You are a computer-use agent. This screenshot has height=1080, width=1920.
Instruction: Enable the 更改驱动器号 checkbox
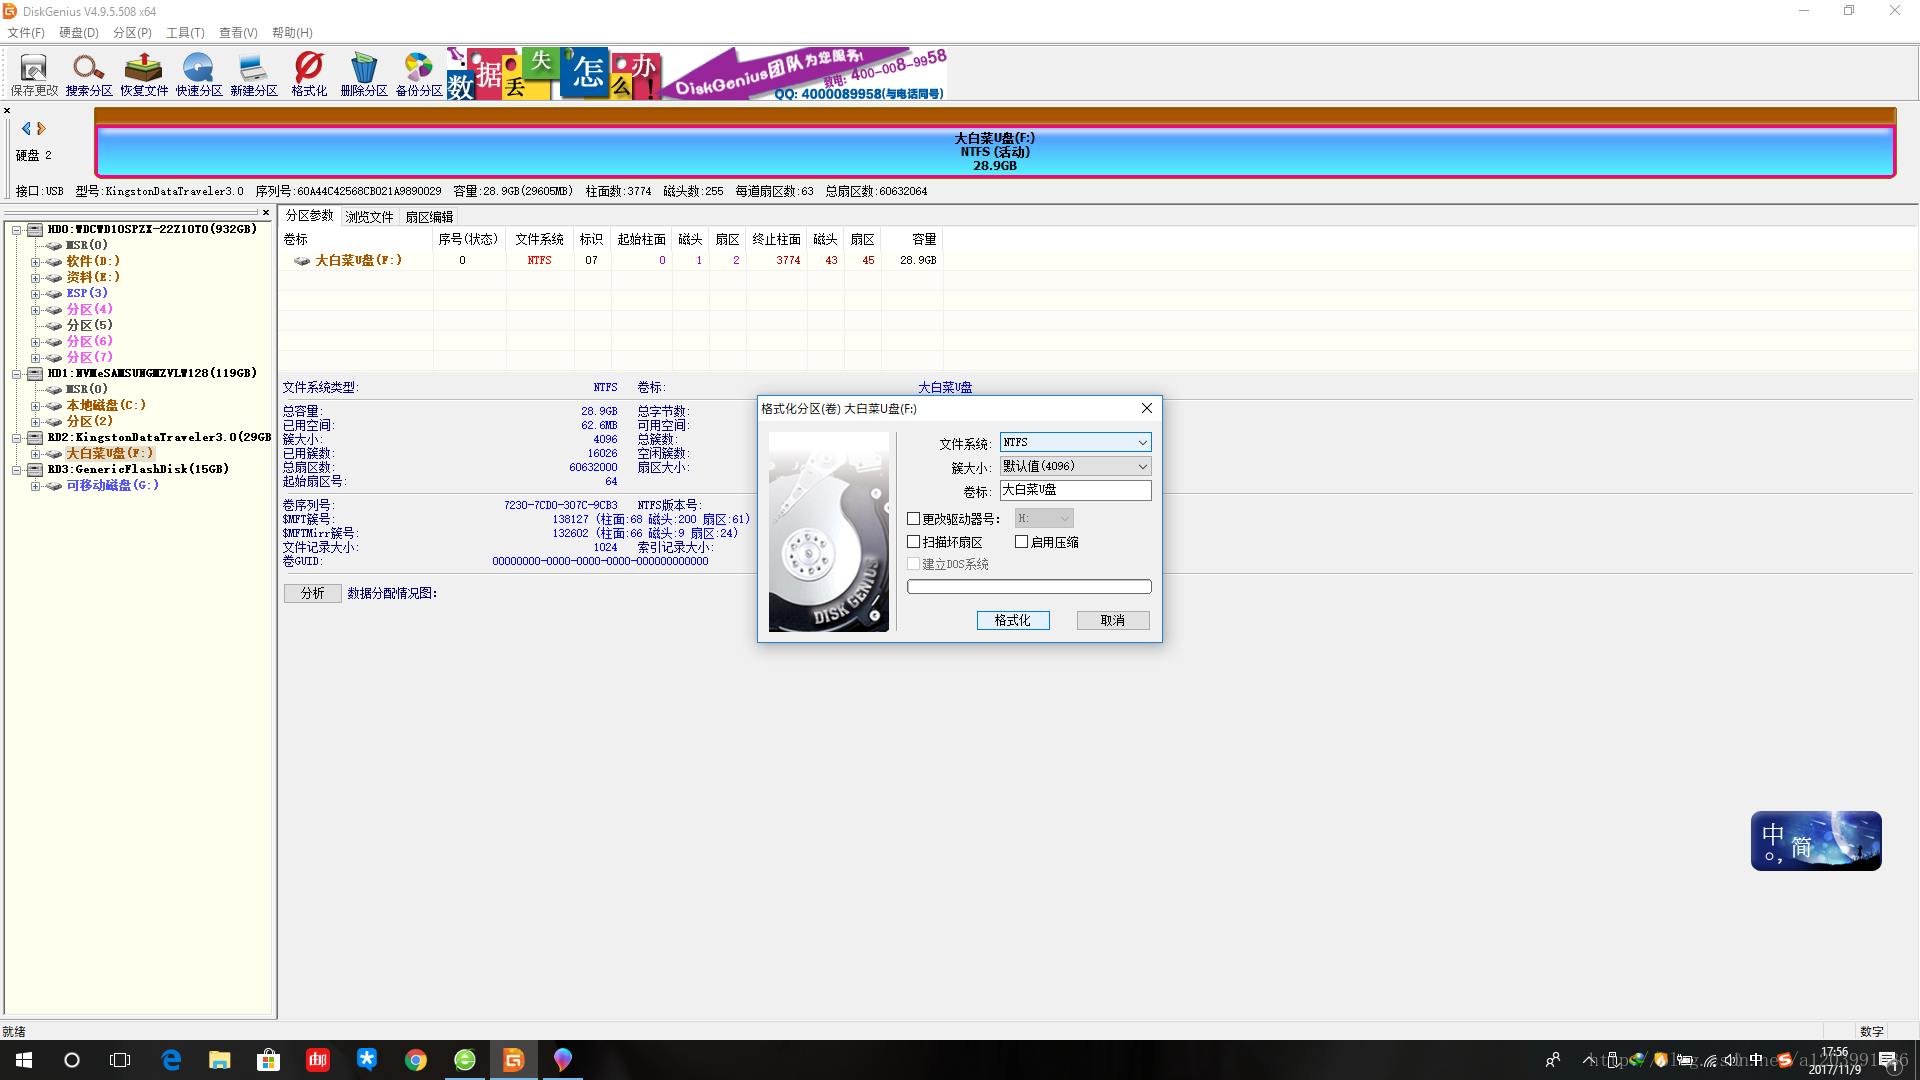(913, 519)
